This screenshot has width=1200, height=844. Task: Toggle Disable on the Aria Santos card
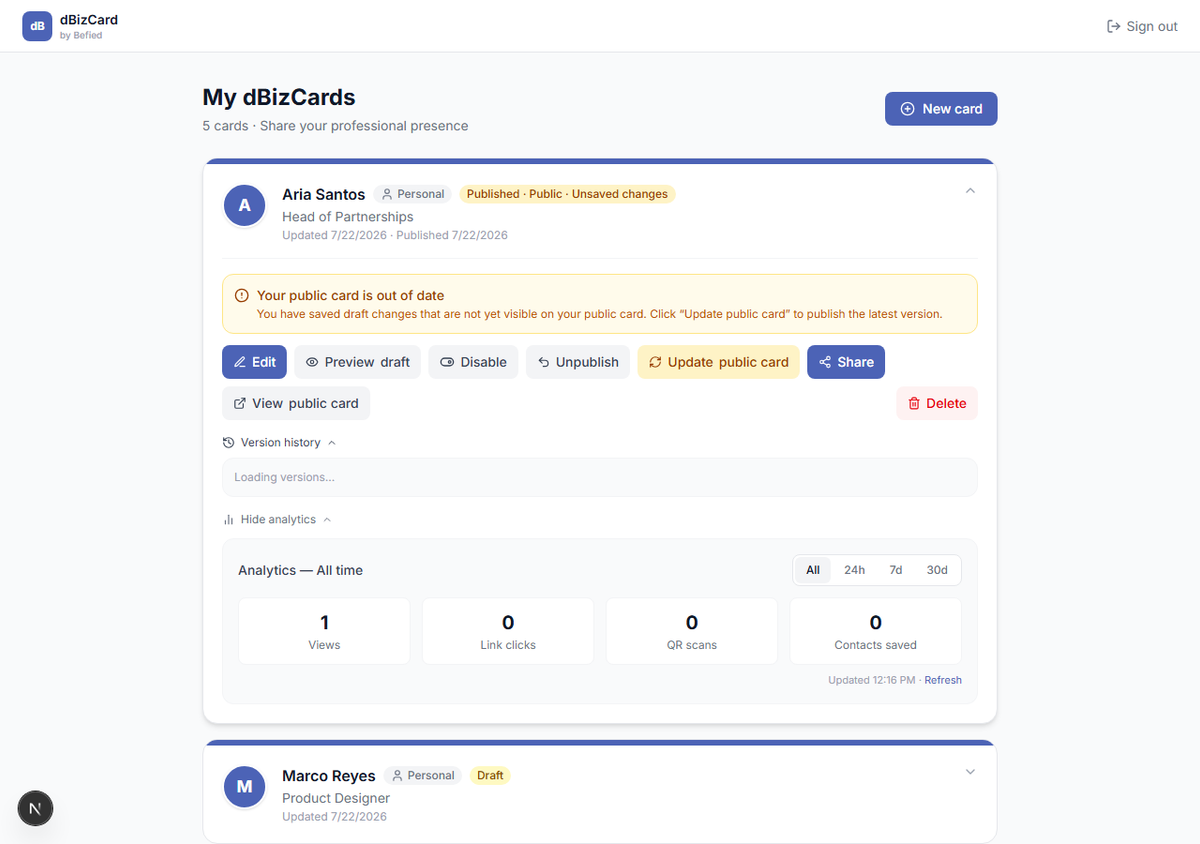pyautogui.click(x=473, y=362)
